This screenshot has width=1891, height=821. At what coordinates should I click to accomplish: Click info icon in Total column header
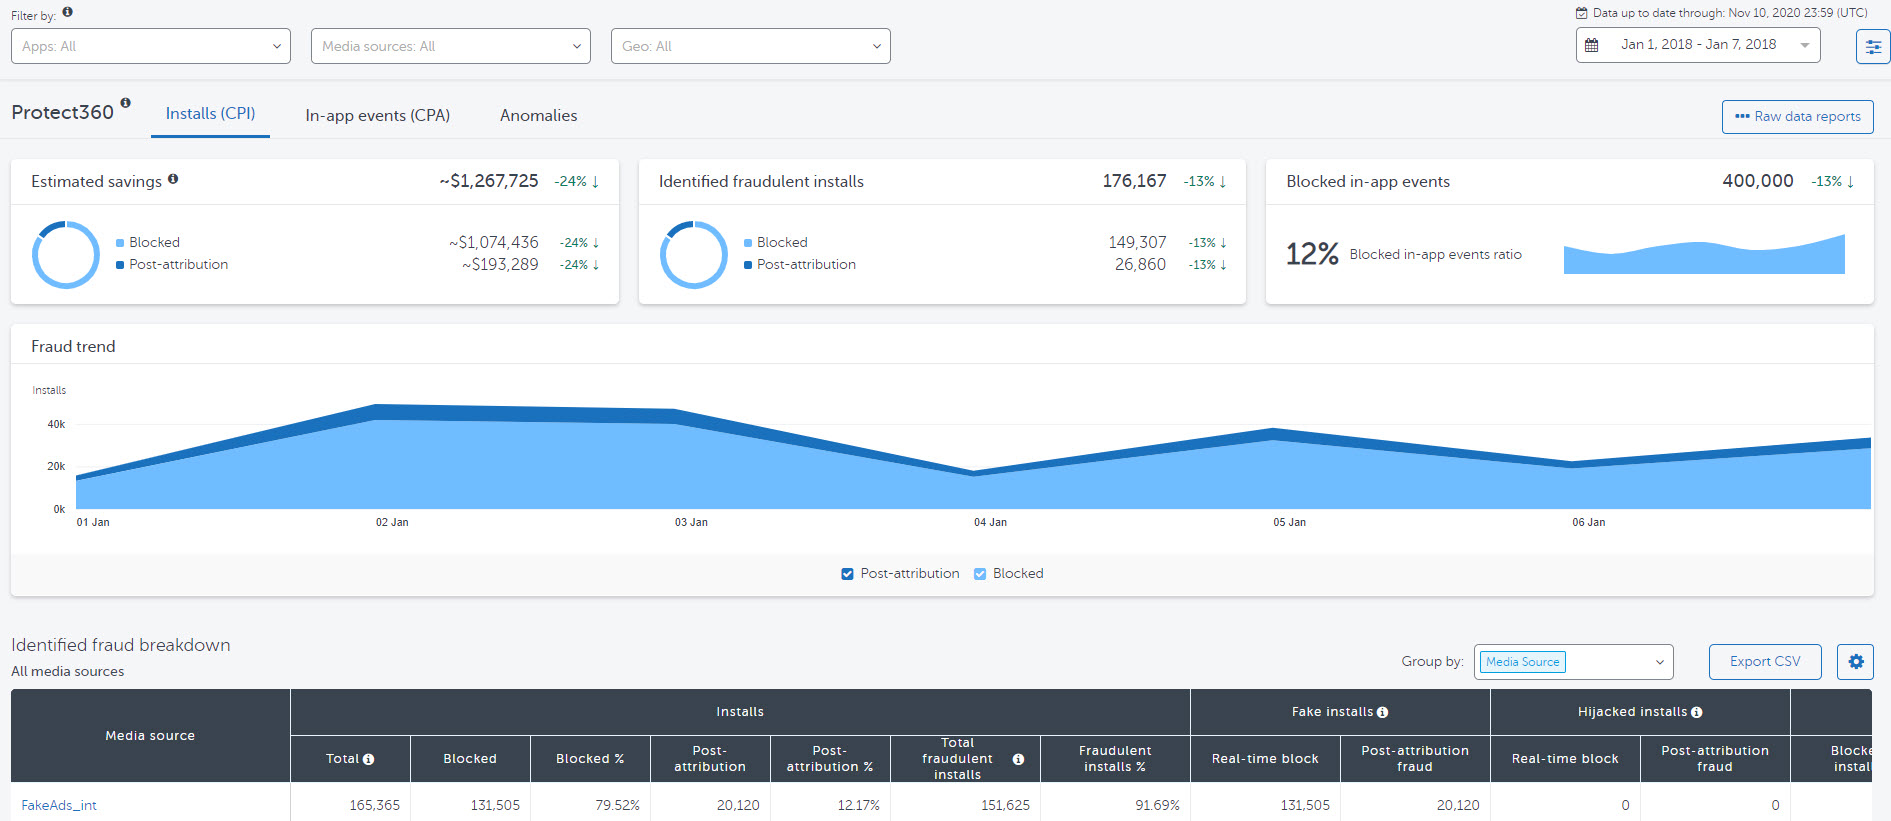pos(368,759)
